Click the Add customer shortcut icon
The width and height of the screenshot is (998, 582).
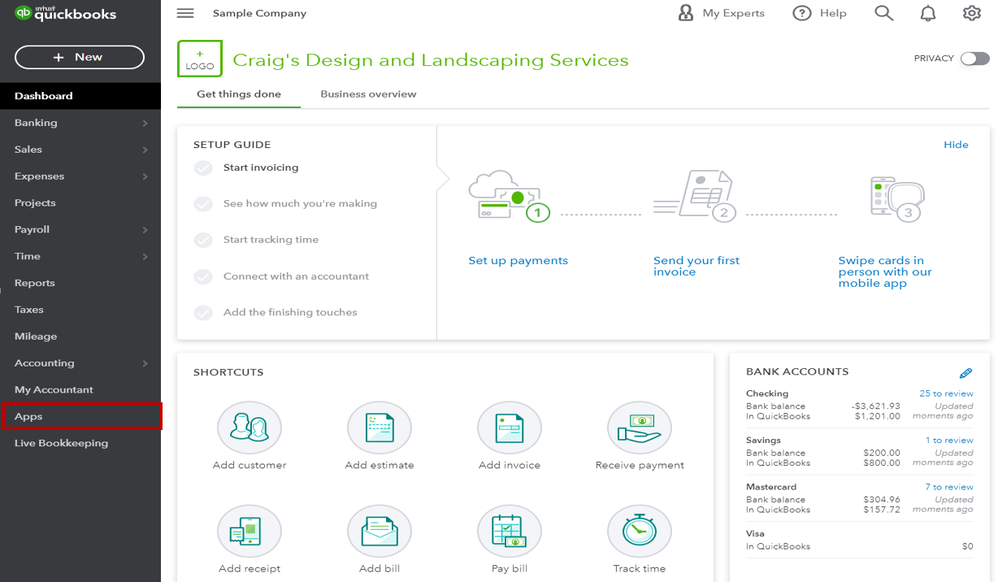click(250, 427)
